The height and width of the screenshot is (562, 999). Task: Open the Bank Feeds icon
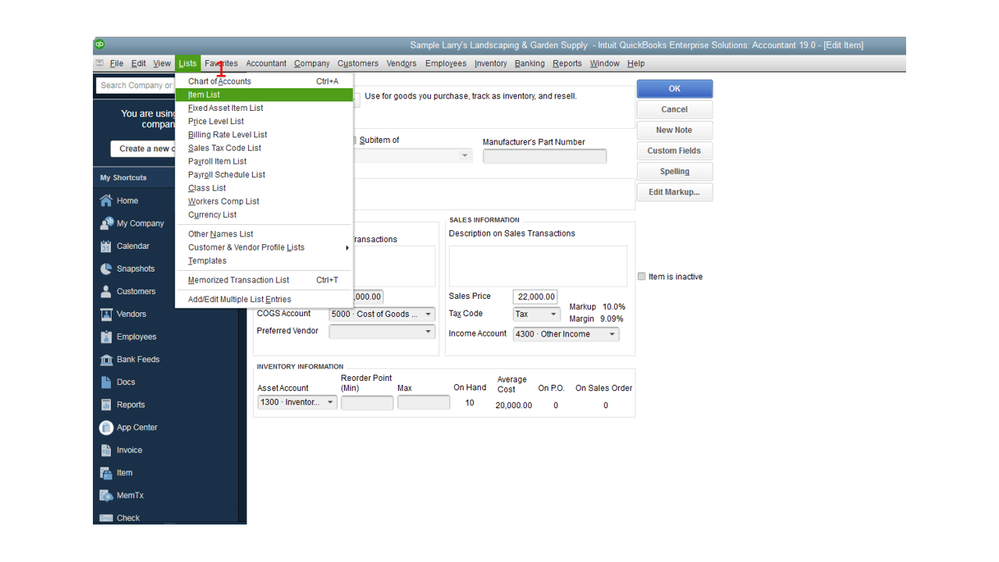[106, 359]
